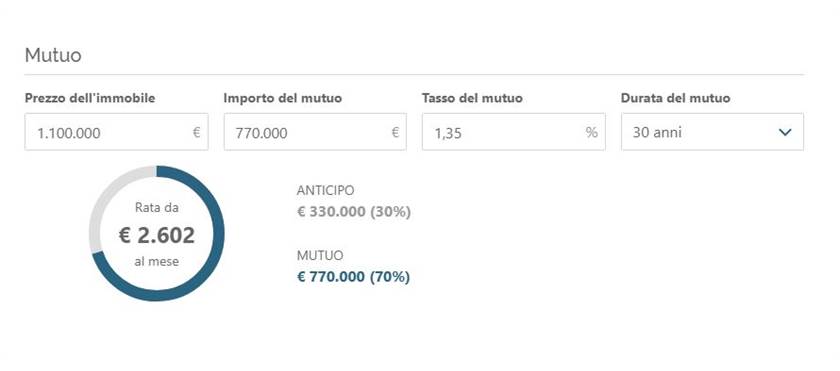Image resolution: width=840 pixels, height=371 pixels.
Task: Click the euro symbol in the mortgage amount field
Action: pyautogui.click(x=395, y=132)
